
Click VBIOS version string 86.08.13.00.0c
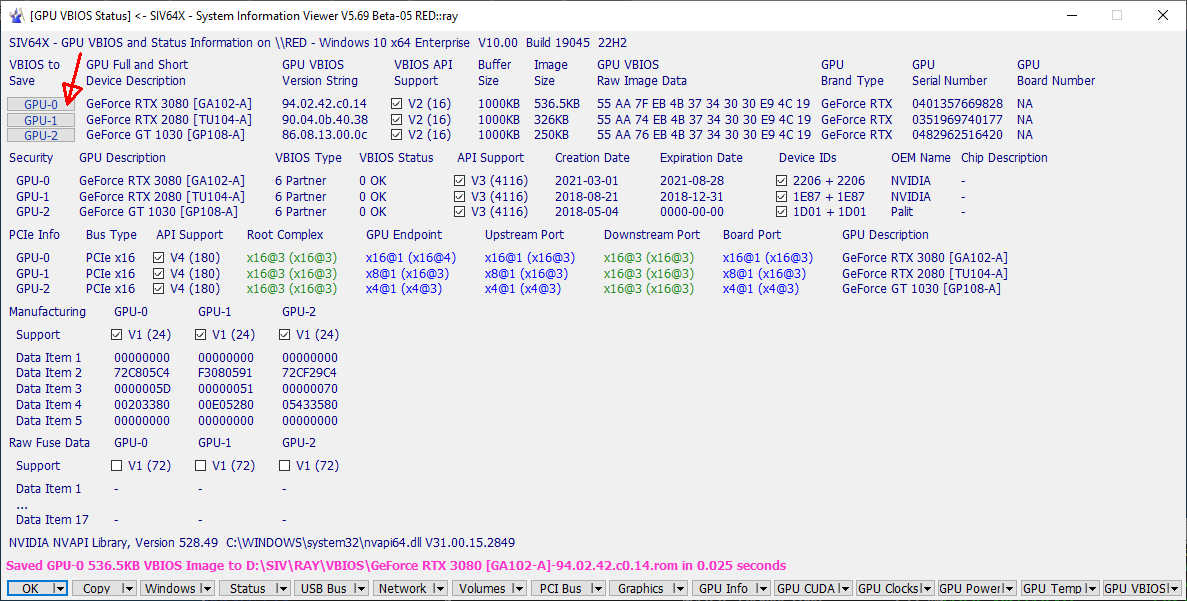pos(325,135)
